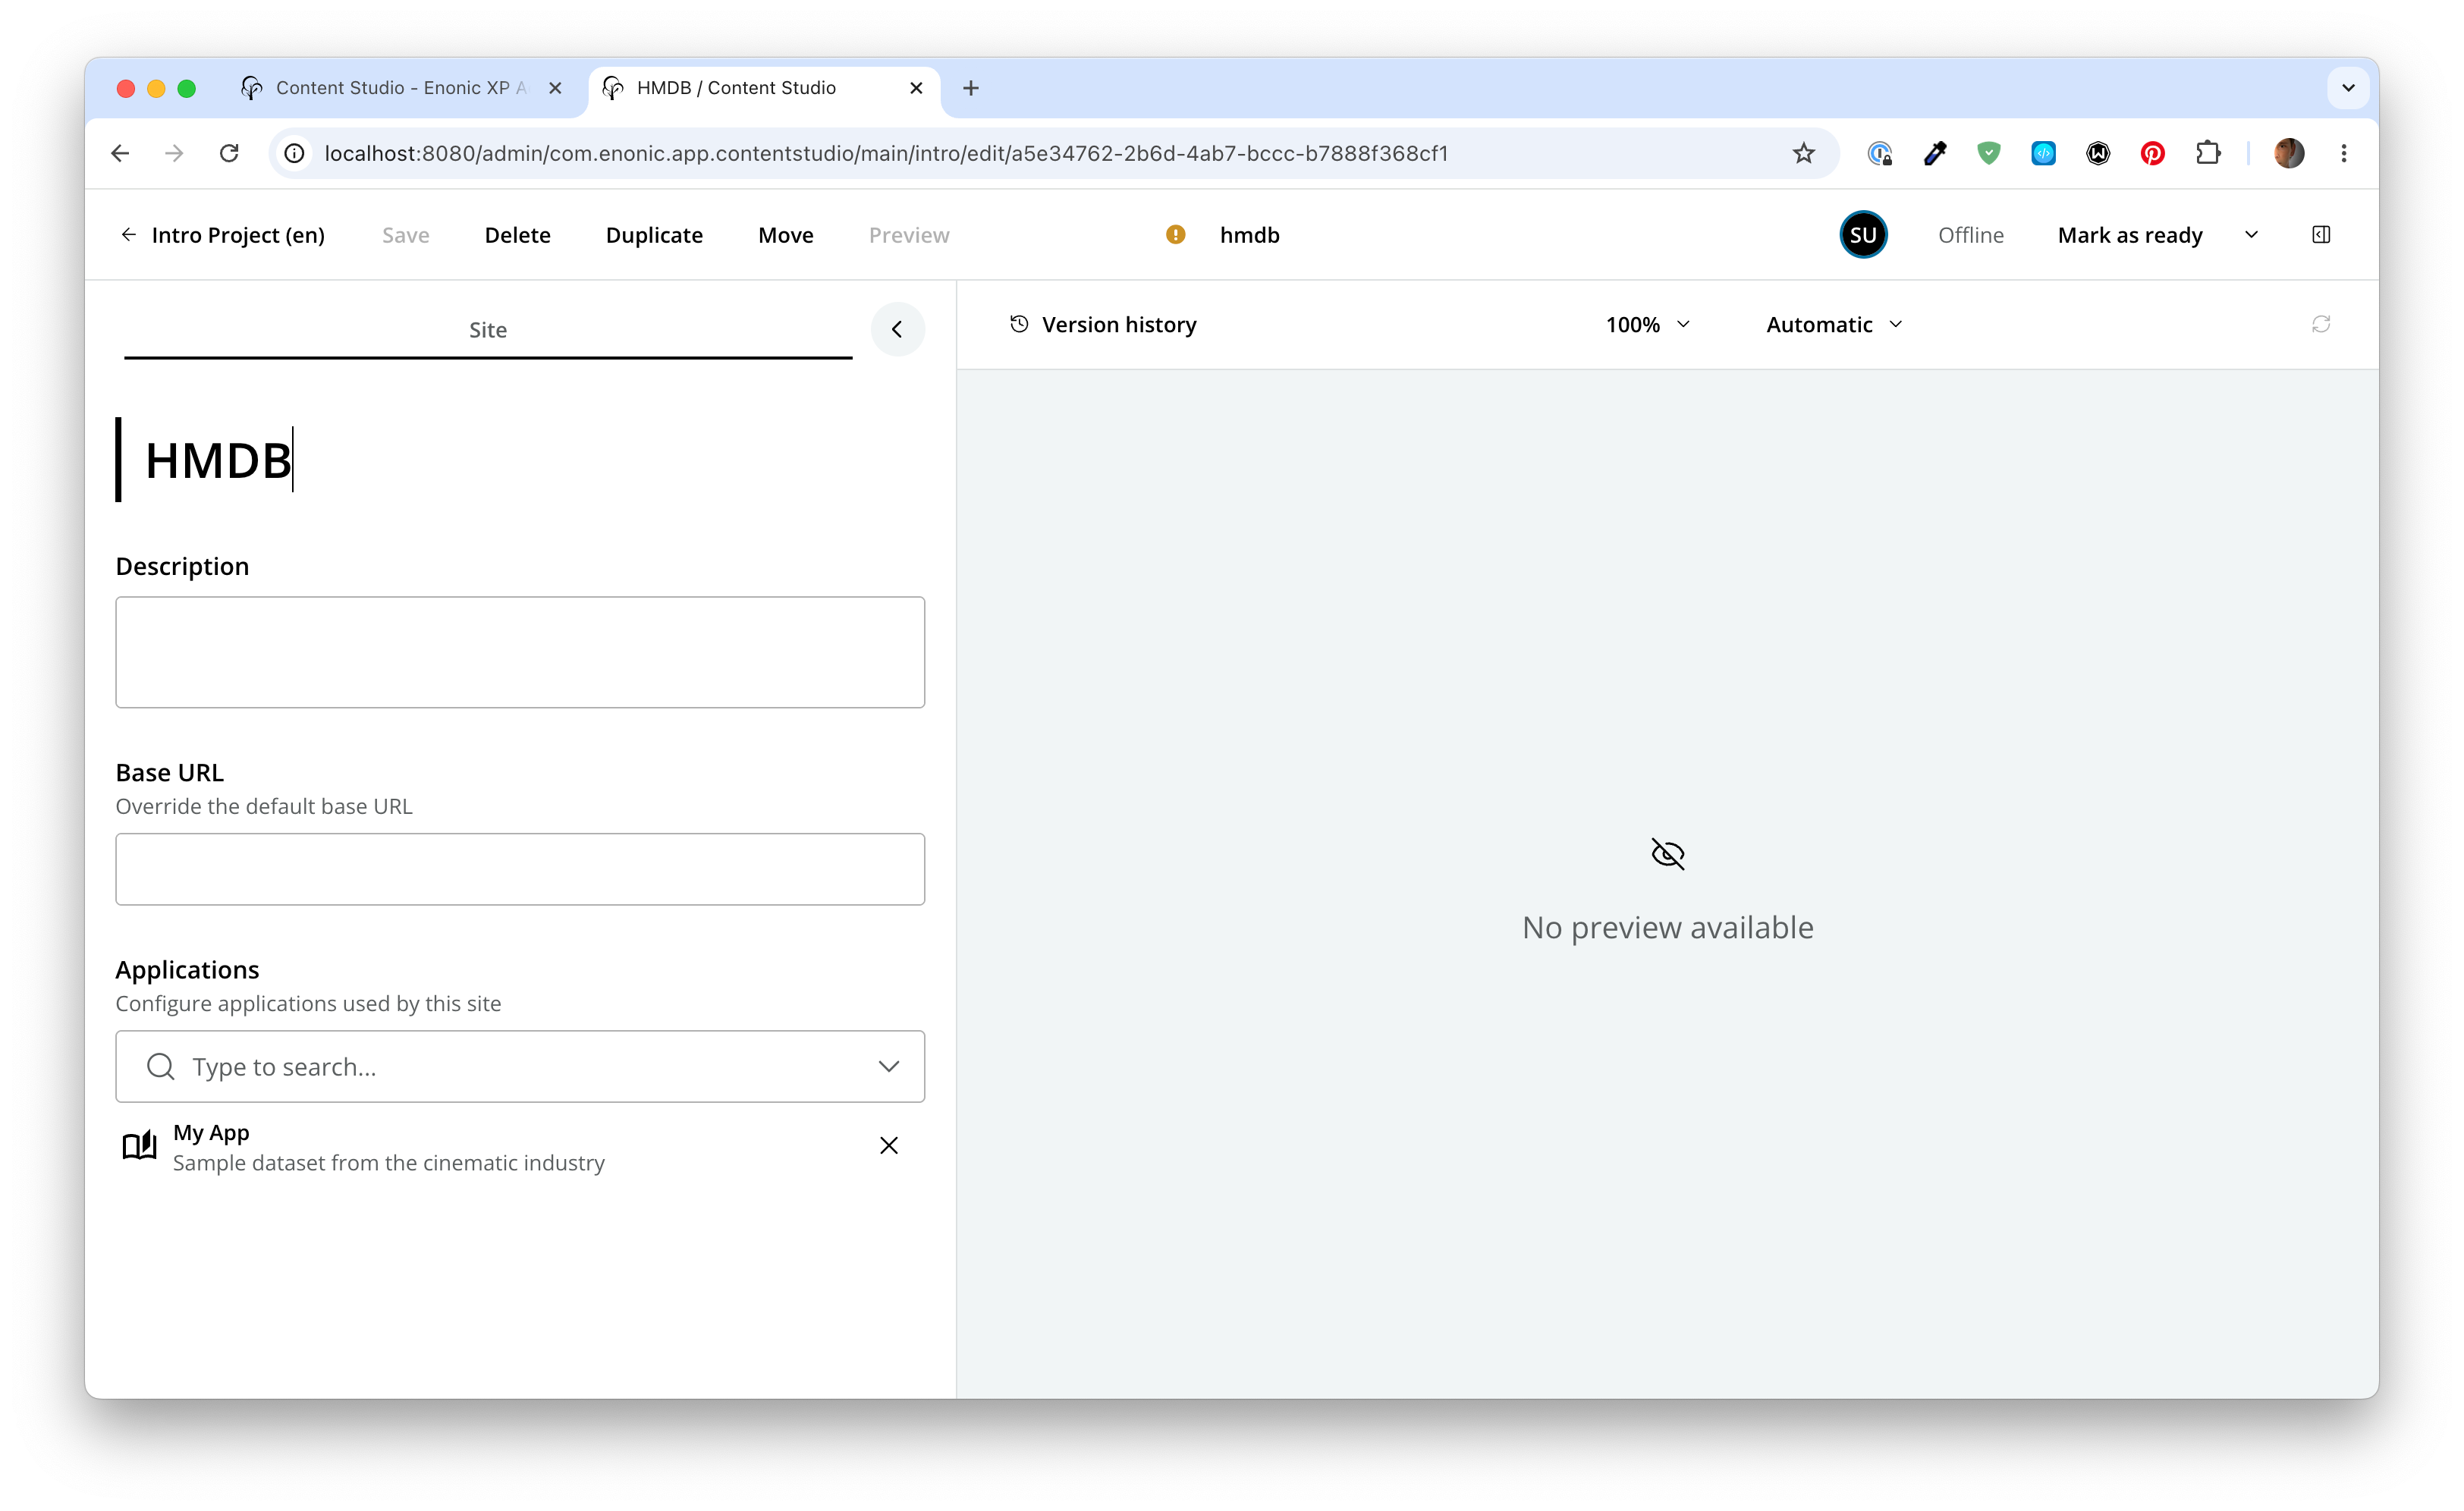Open the password manager extension icon
Viewport: 2464px width, 1511px height.
pyautogui.click(x=1880, y=153)
